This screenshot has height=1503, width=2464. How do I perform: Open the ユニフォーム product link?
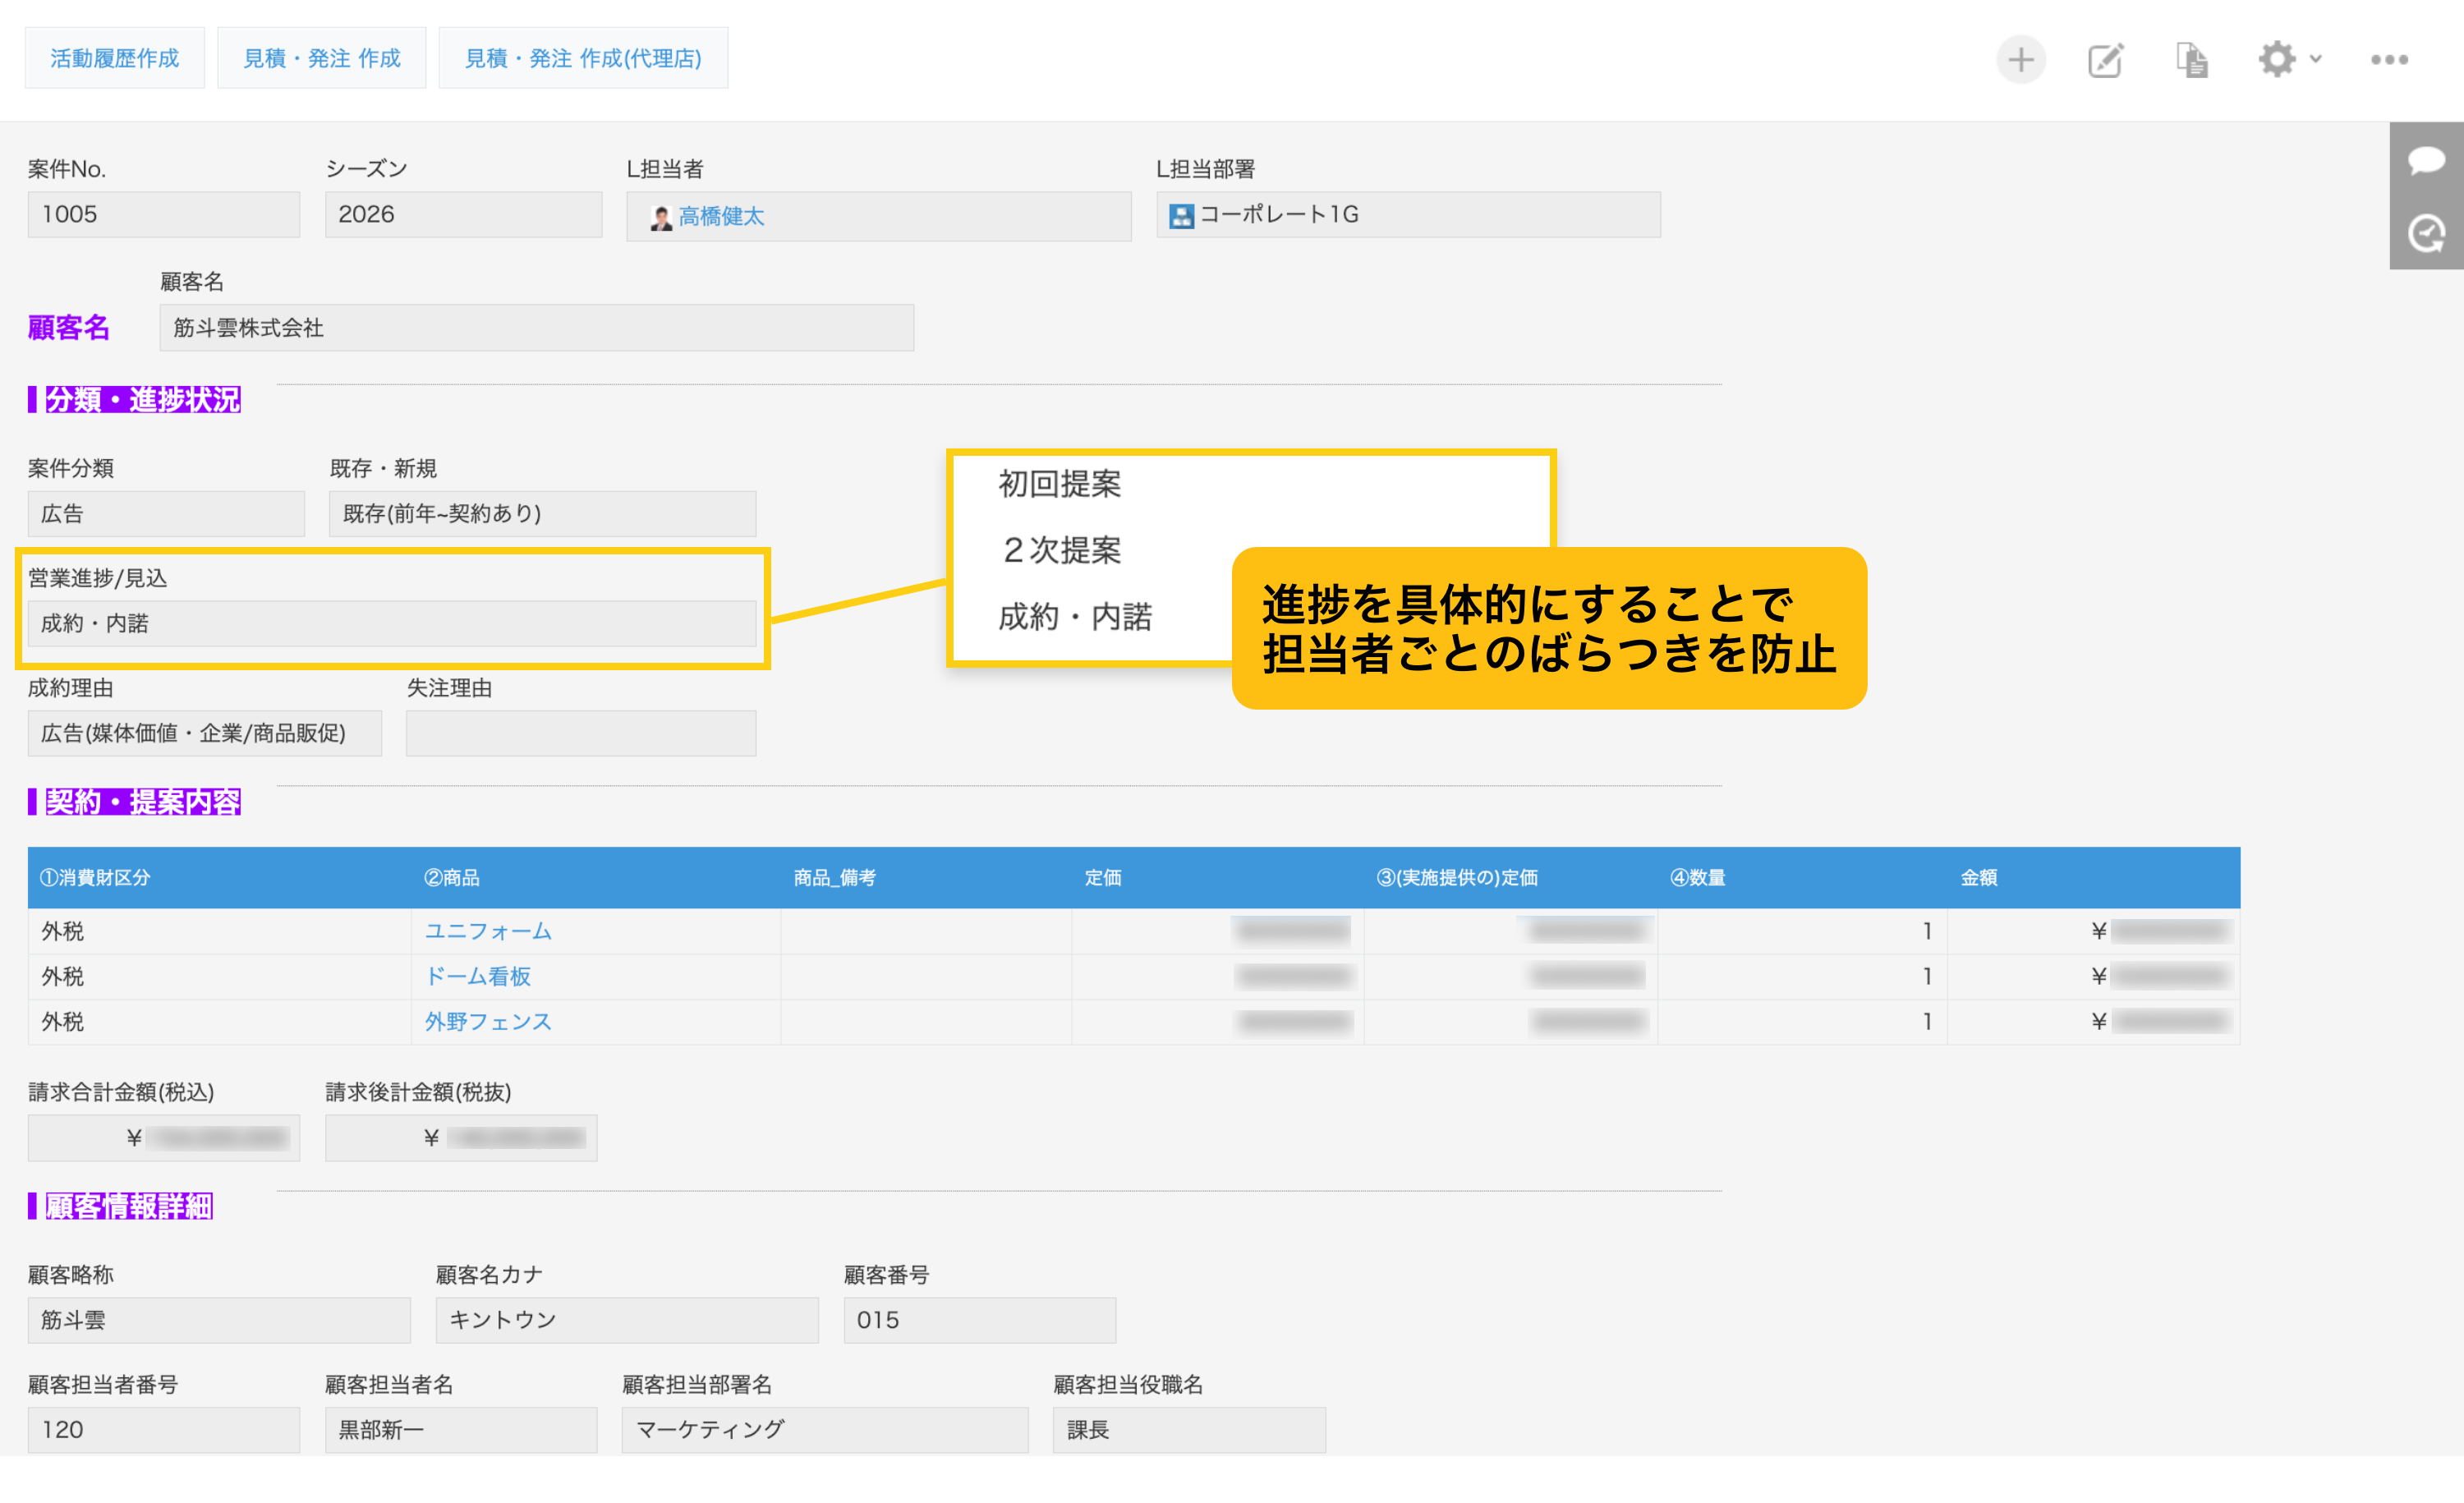(489, 931)
